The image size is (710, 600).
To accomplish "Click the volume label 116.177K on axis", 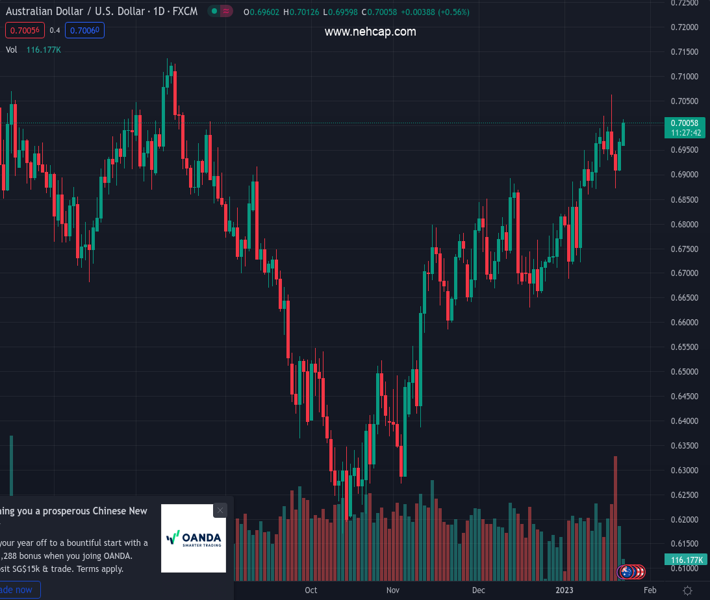I will tap(685, 560).
